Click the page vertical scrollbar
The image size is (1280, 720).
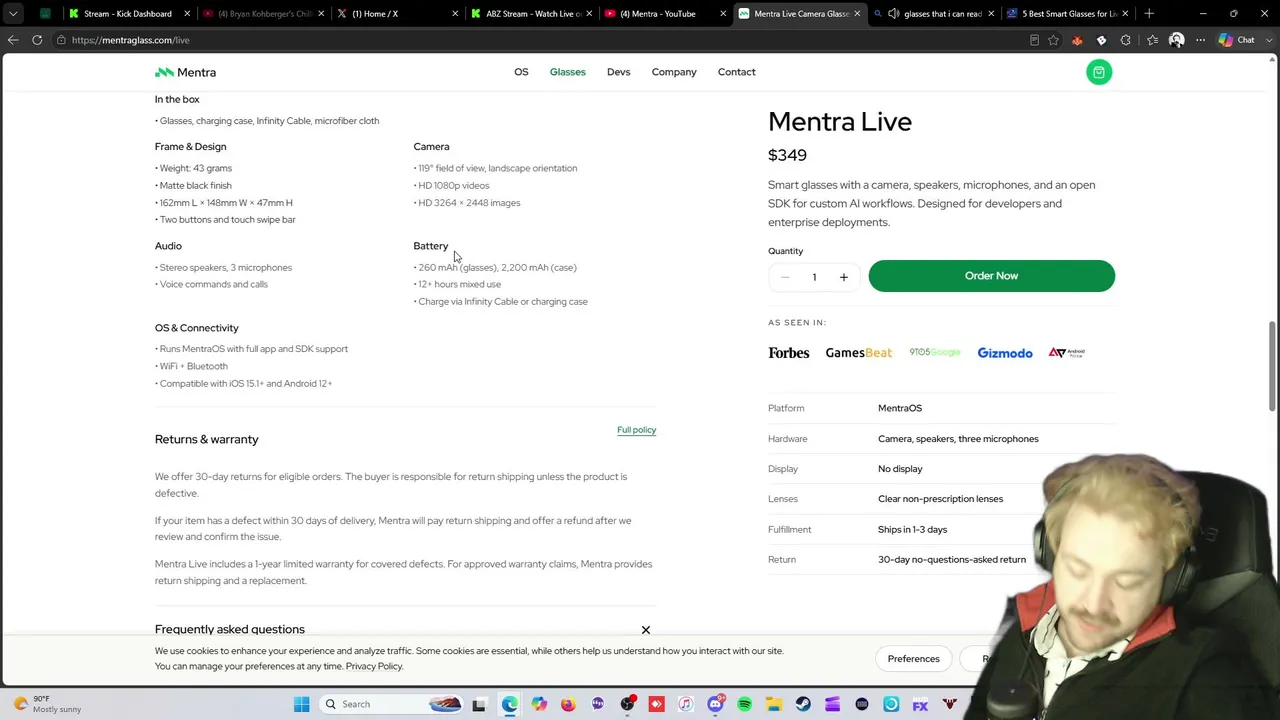(x=1272, y=365)
